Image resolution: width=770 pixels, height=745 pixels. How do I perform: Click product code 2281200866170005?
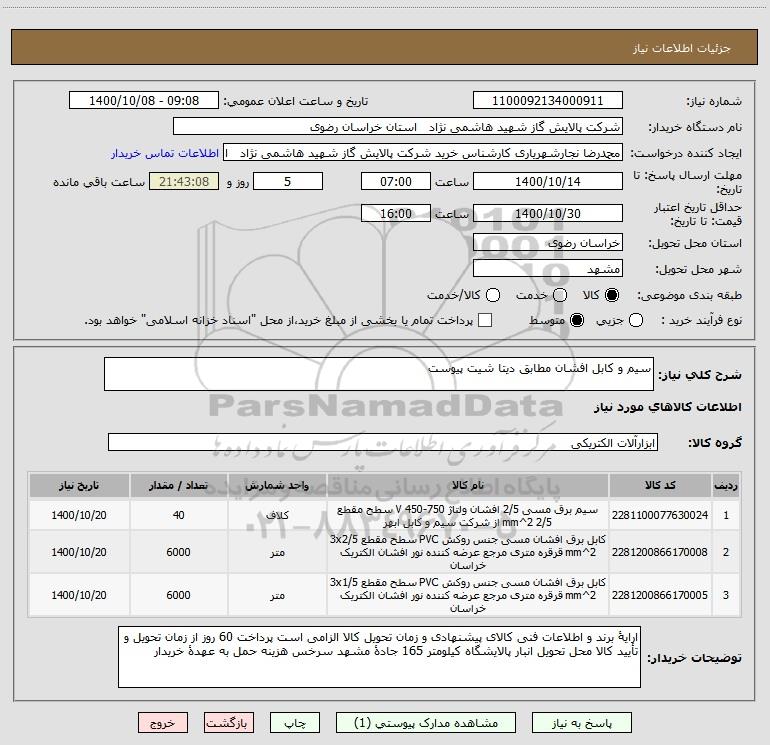pyautogui.click(x=660, y=595)
